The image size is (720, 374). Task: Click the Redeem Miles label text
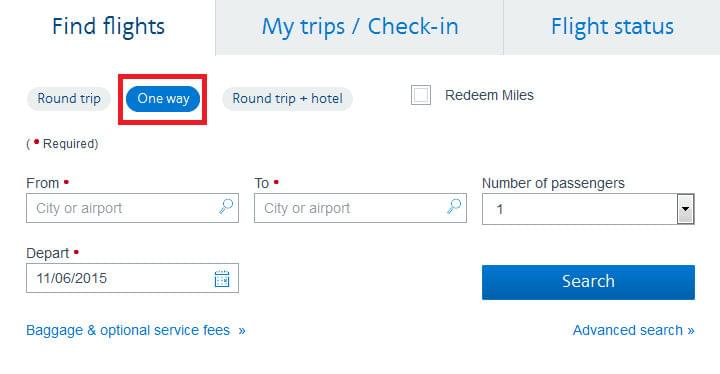489,95
